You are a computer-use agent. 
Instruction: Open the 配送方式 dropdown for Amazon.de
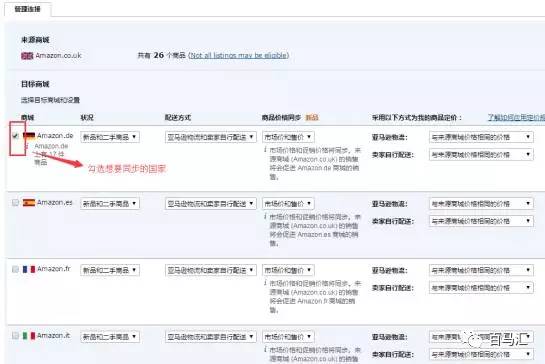point(211,137)
